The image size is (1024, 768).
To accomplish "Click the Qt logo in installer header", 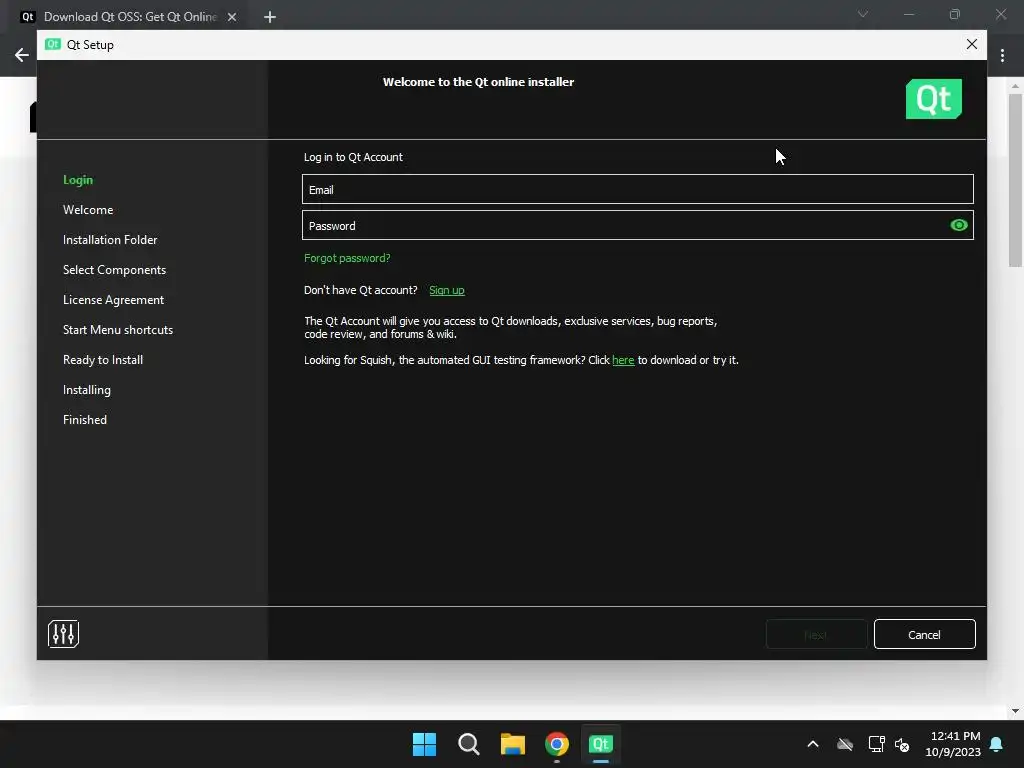I will click(933, 99).
